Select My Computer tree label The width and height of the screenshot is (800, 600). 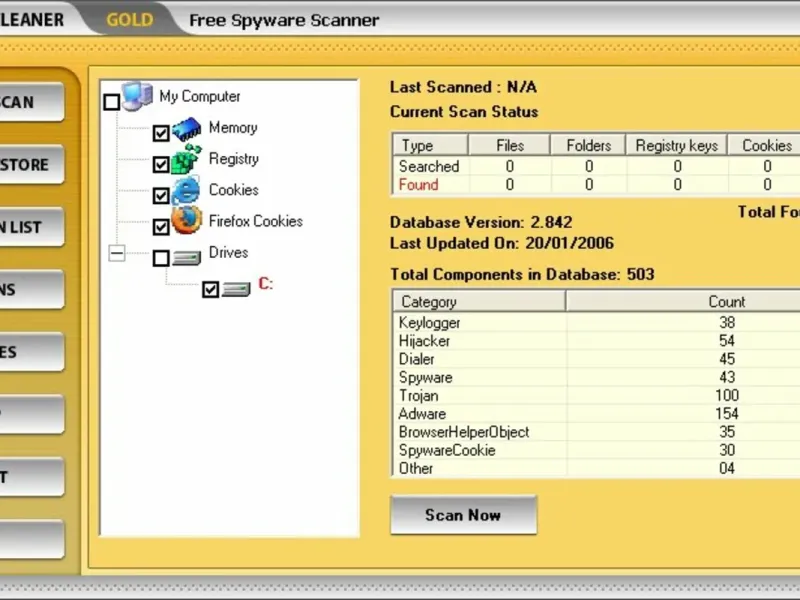(199, 96)
